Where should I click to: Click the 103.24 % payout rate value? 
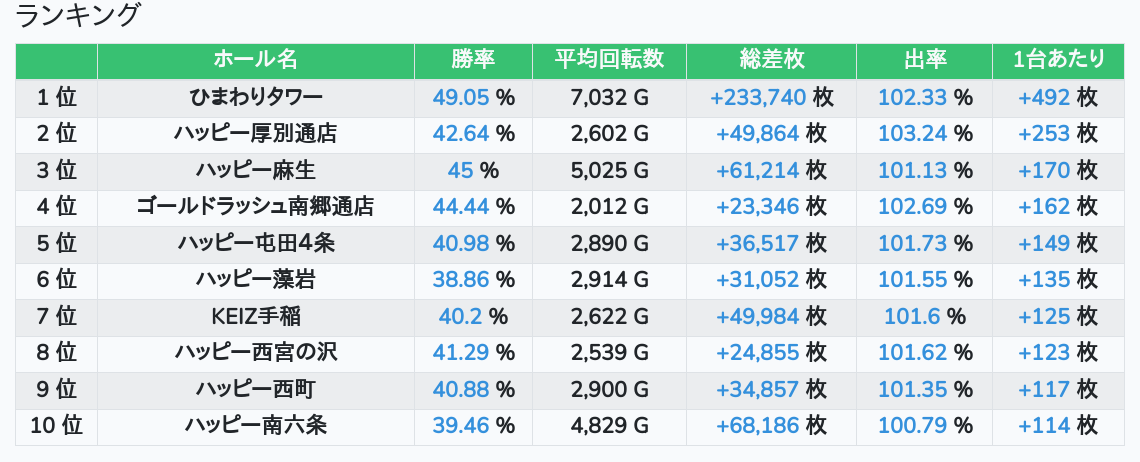click(924, 134)
